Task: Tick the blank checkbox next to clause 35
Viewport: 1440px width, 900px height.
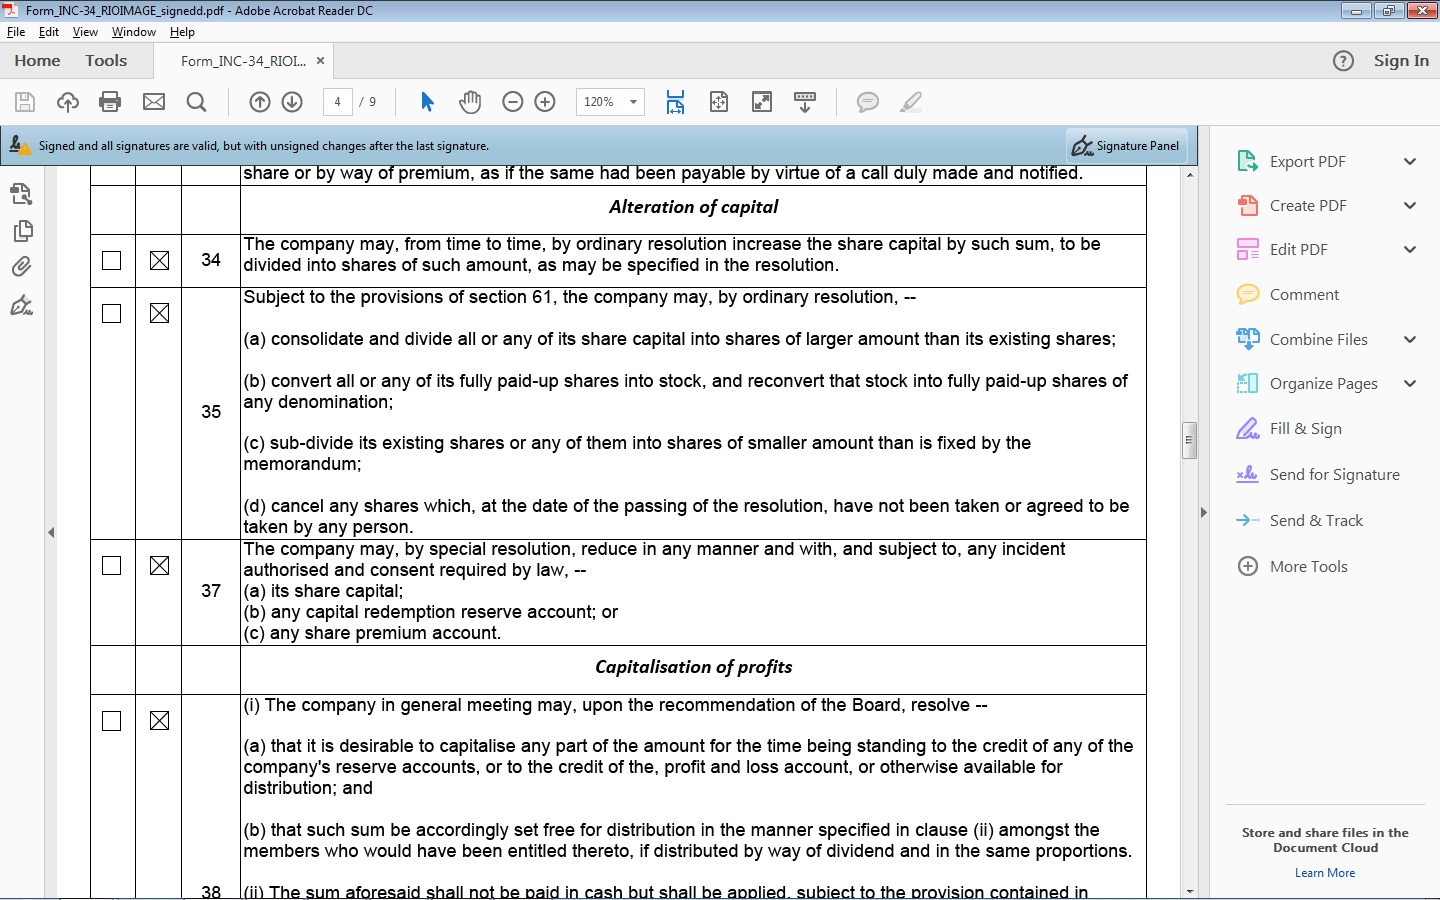Action: (x=111, y=313)
